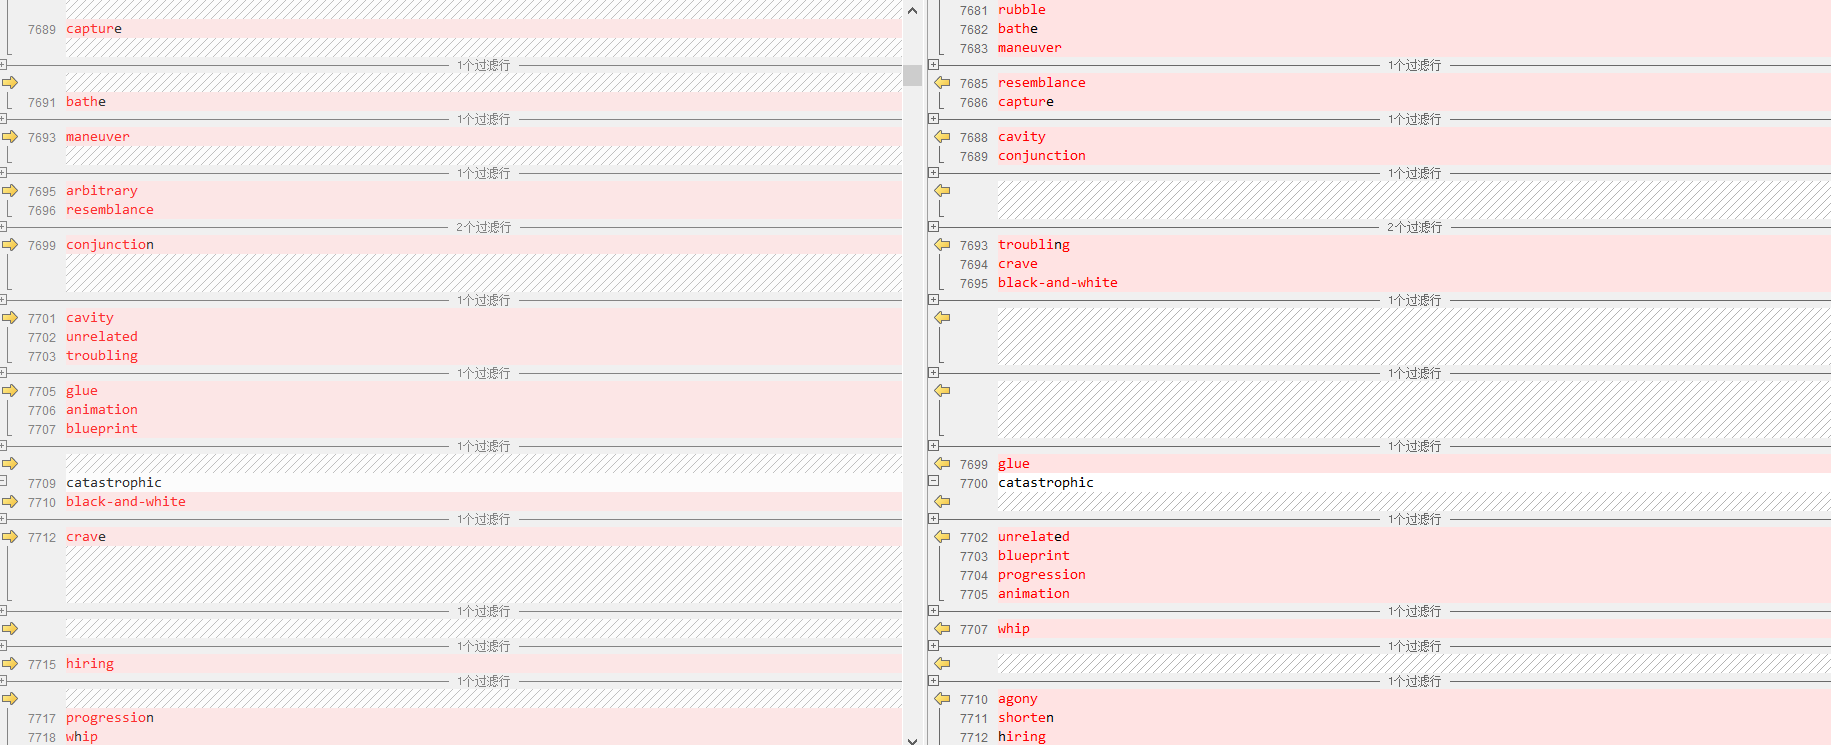Select 'maneuver' on right line 7683
The image size is (1831, 745).
1030,48
